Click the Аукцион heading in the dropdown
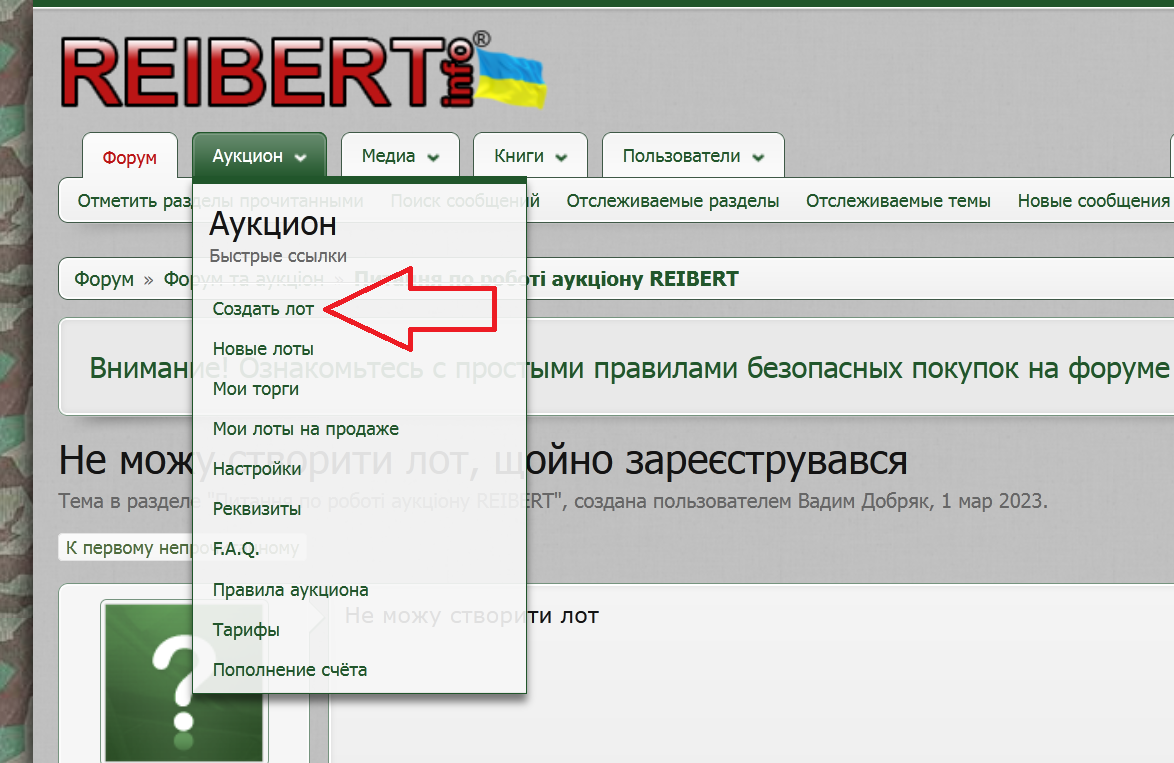Image resolution: width=1174 pixels, height=763 pixels. 273,223
